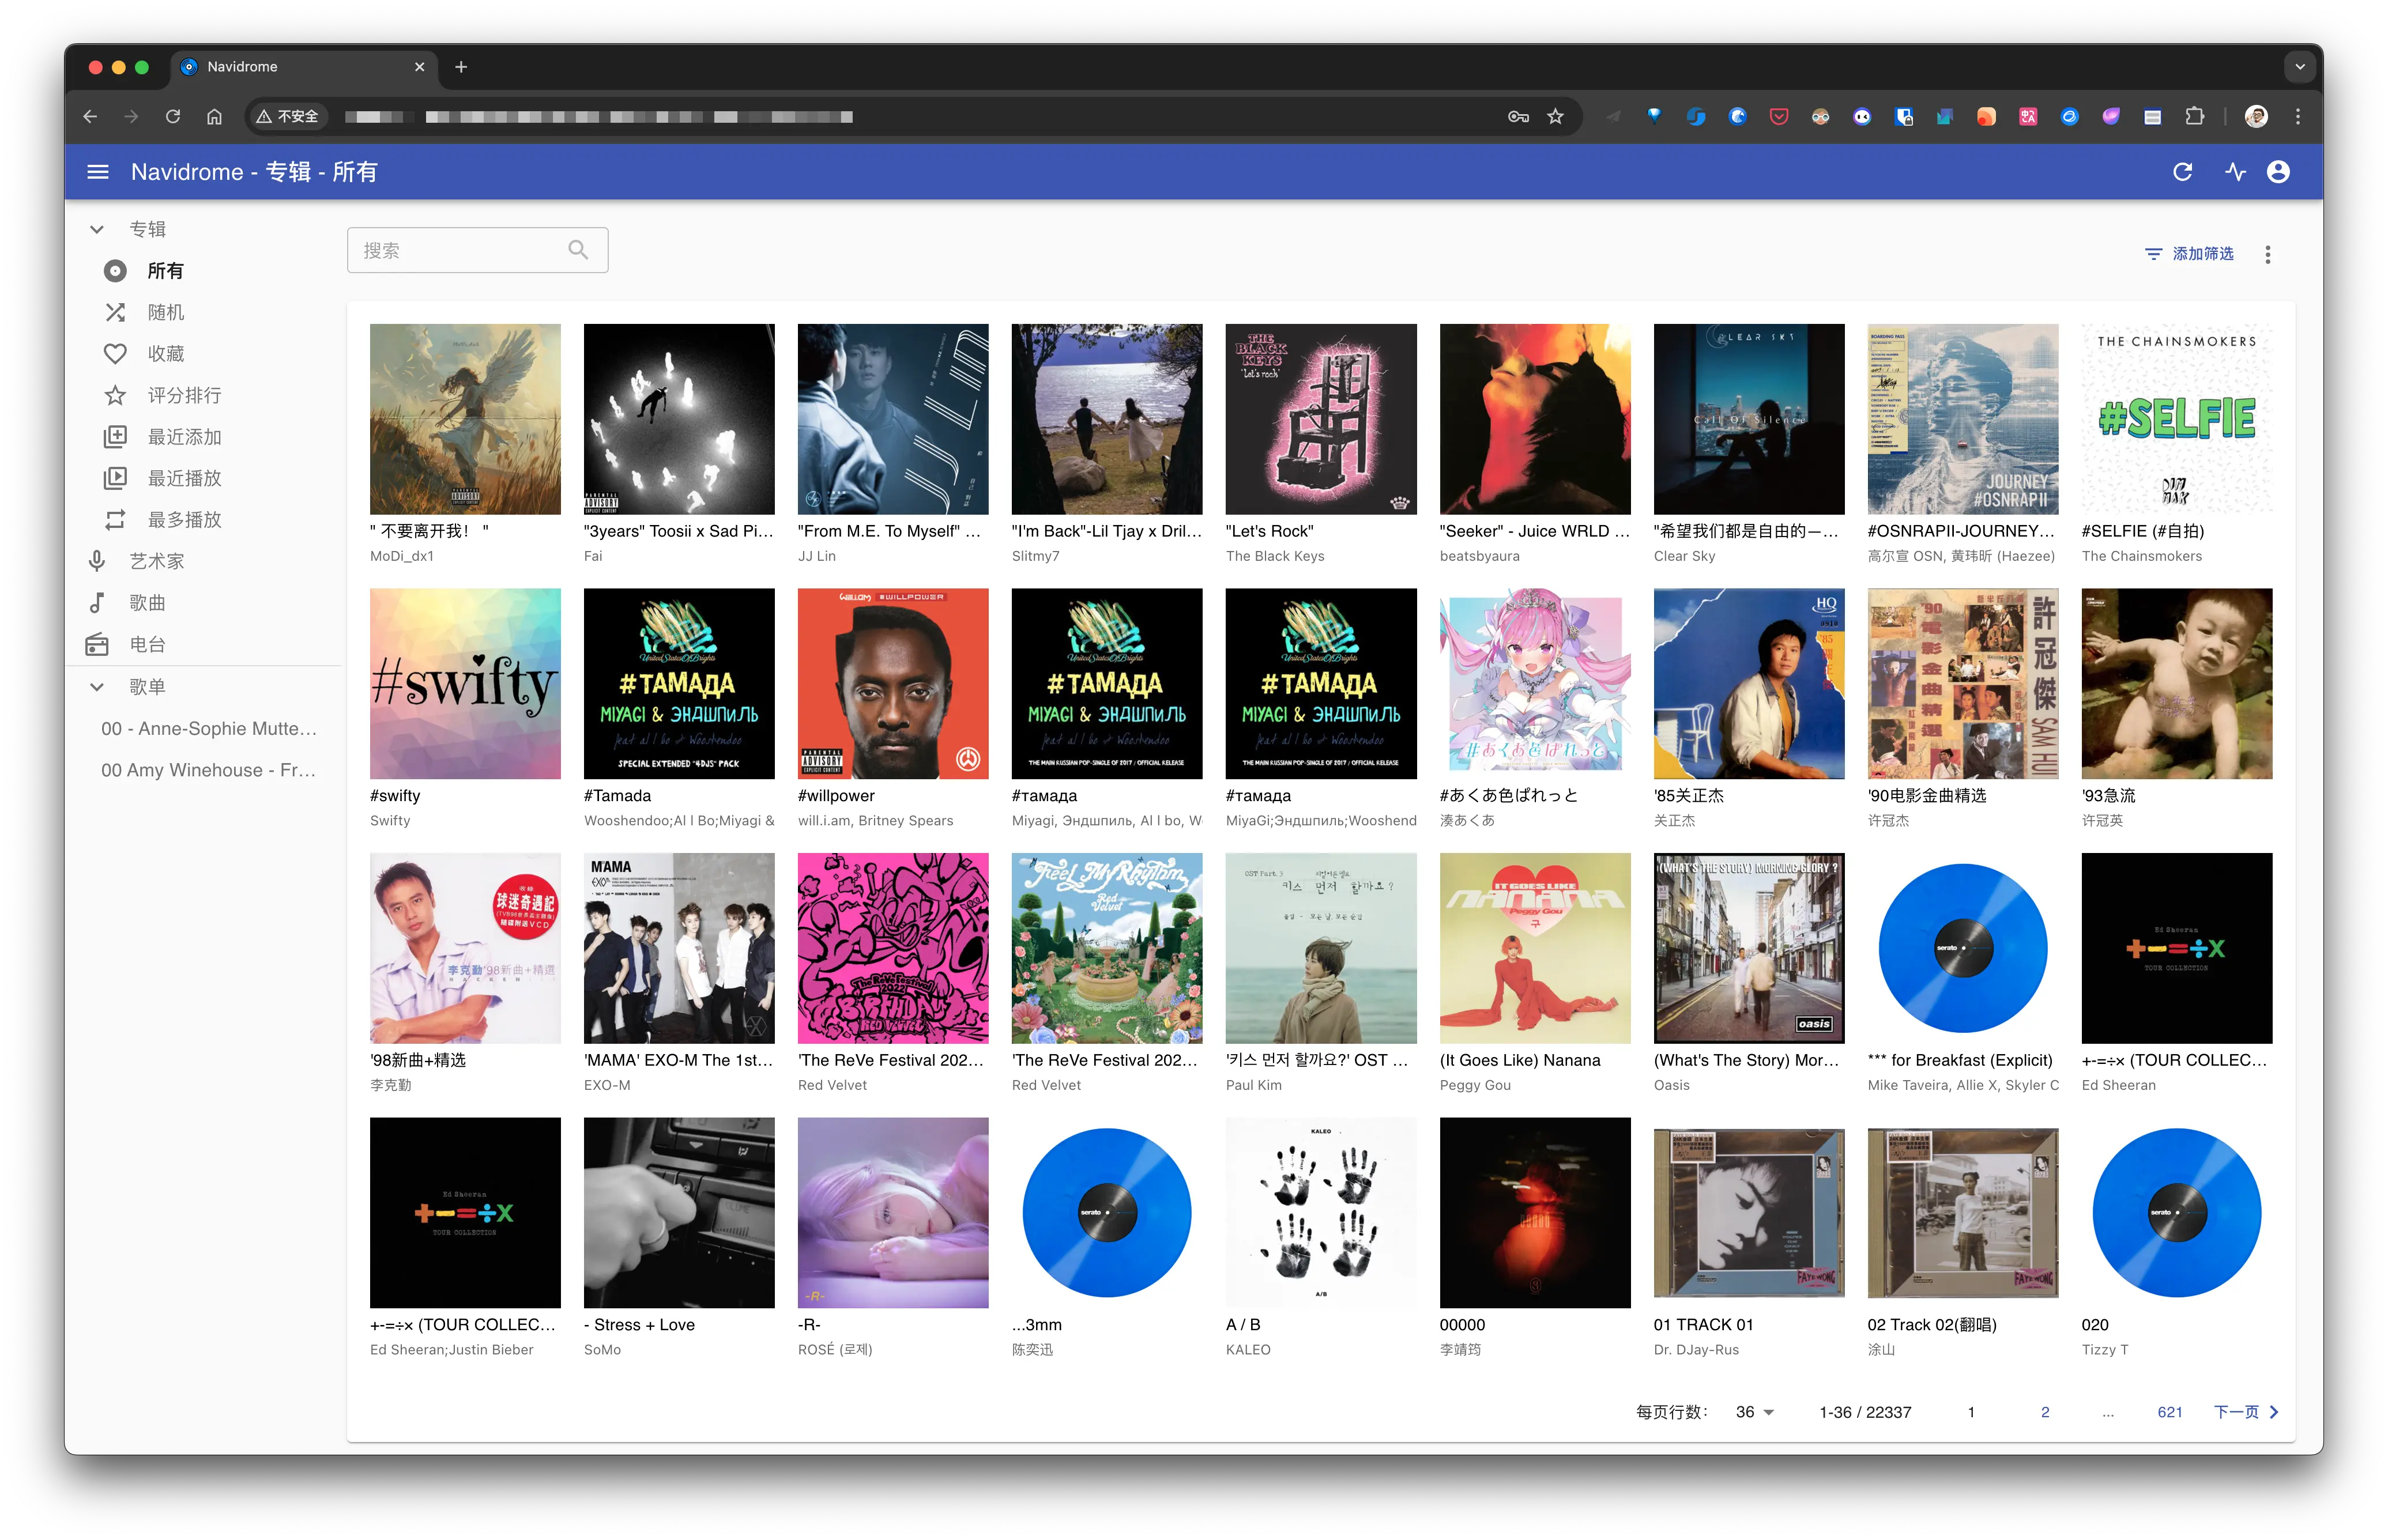Open the #SELFIE album cover thumbnail
Viewport: 2388px width, 1540px height.
(2176, 419)
